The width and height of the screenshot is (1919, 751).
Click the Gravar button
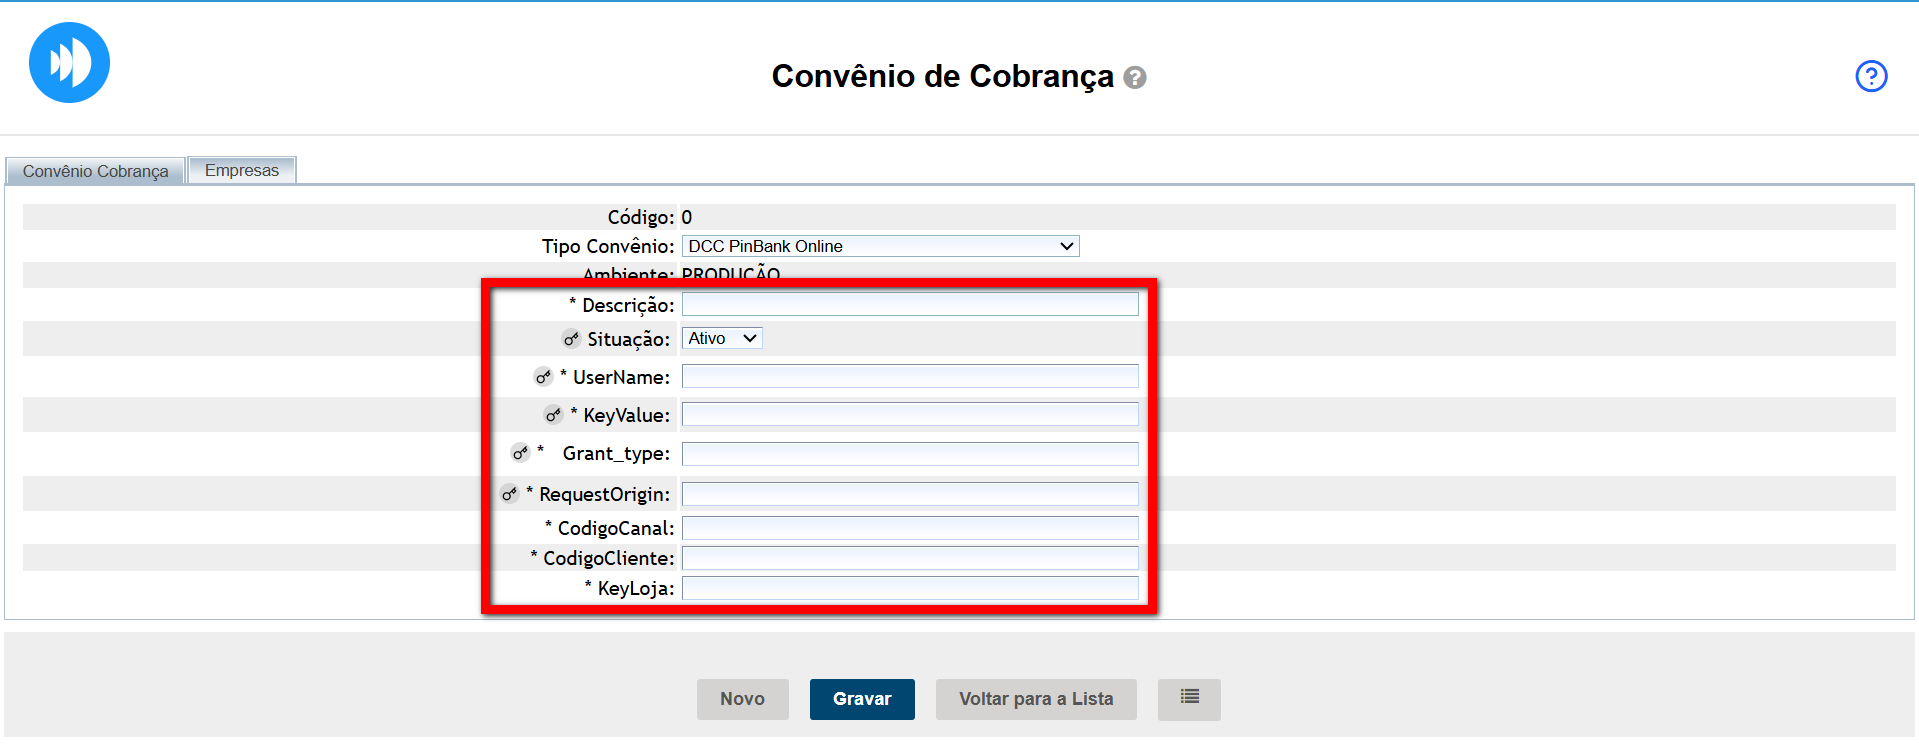861,699
